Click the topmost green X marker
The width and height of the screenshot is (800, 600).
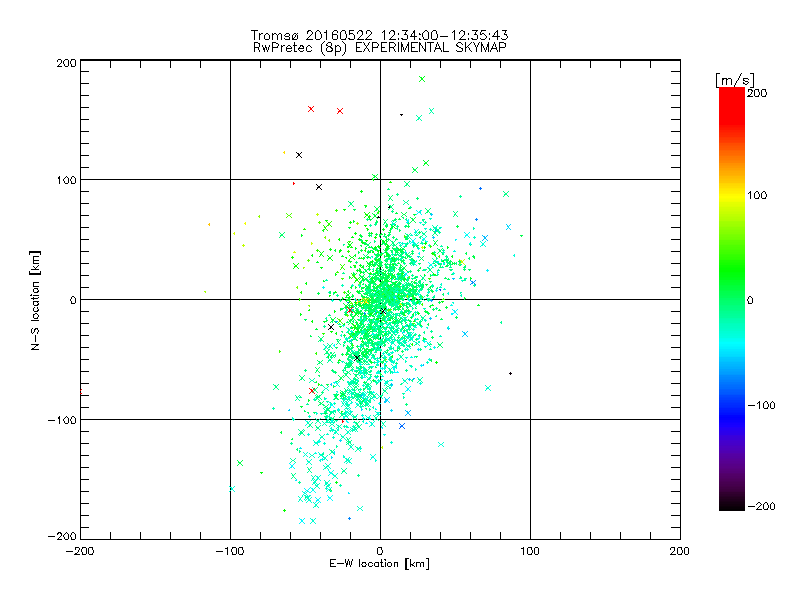tap(422, 78)
